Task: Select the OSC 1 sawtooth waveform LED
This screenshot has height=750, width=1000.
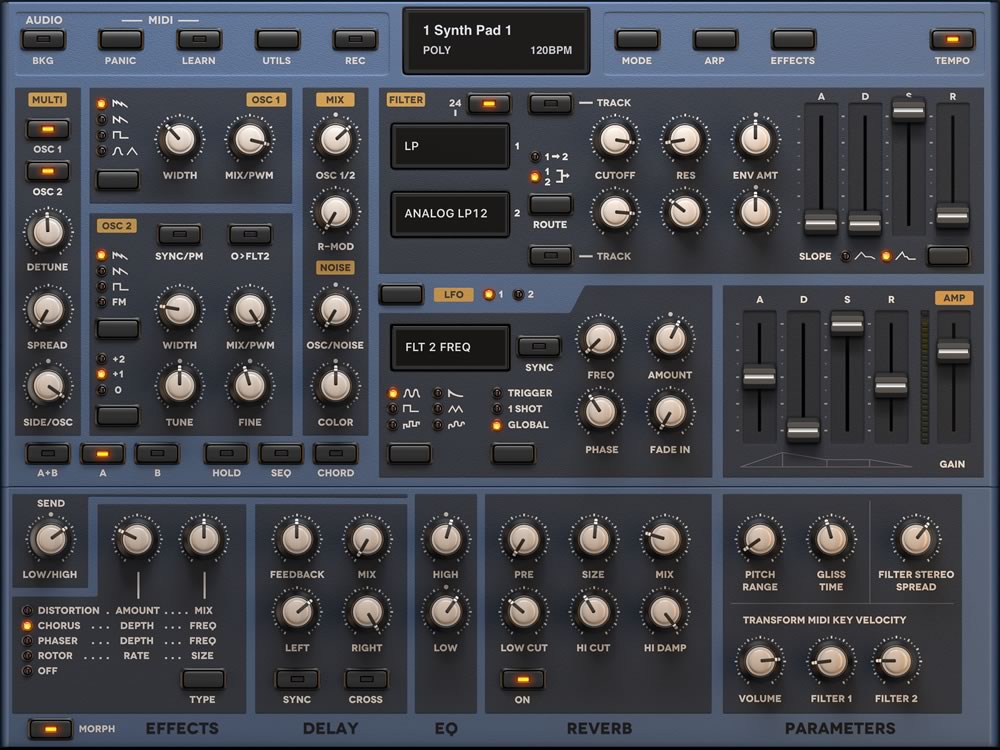Action: tap(101, 103)
